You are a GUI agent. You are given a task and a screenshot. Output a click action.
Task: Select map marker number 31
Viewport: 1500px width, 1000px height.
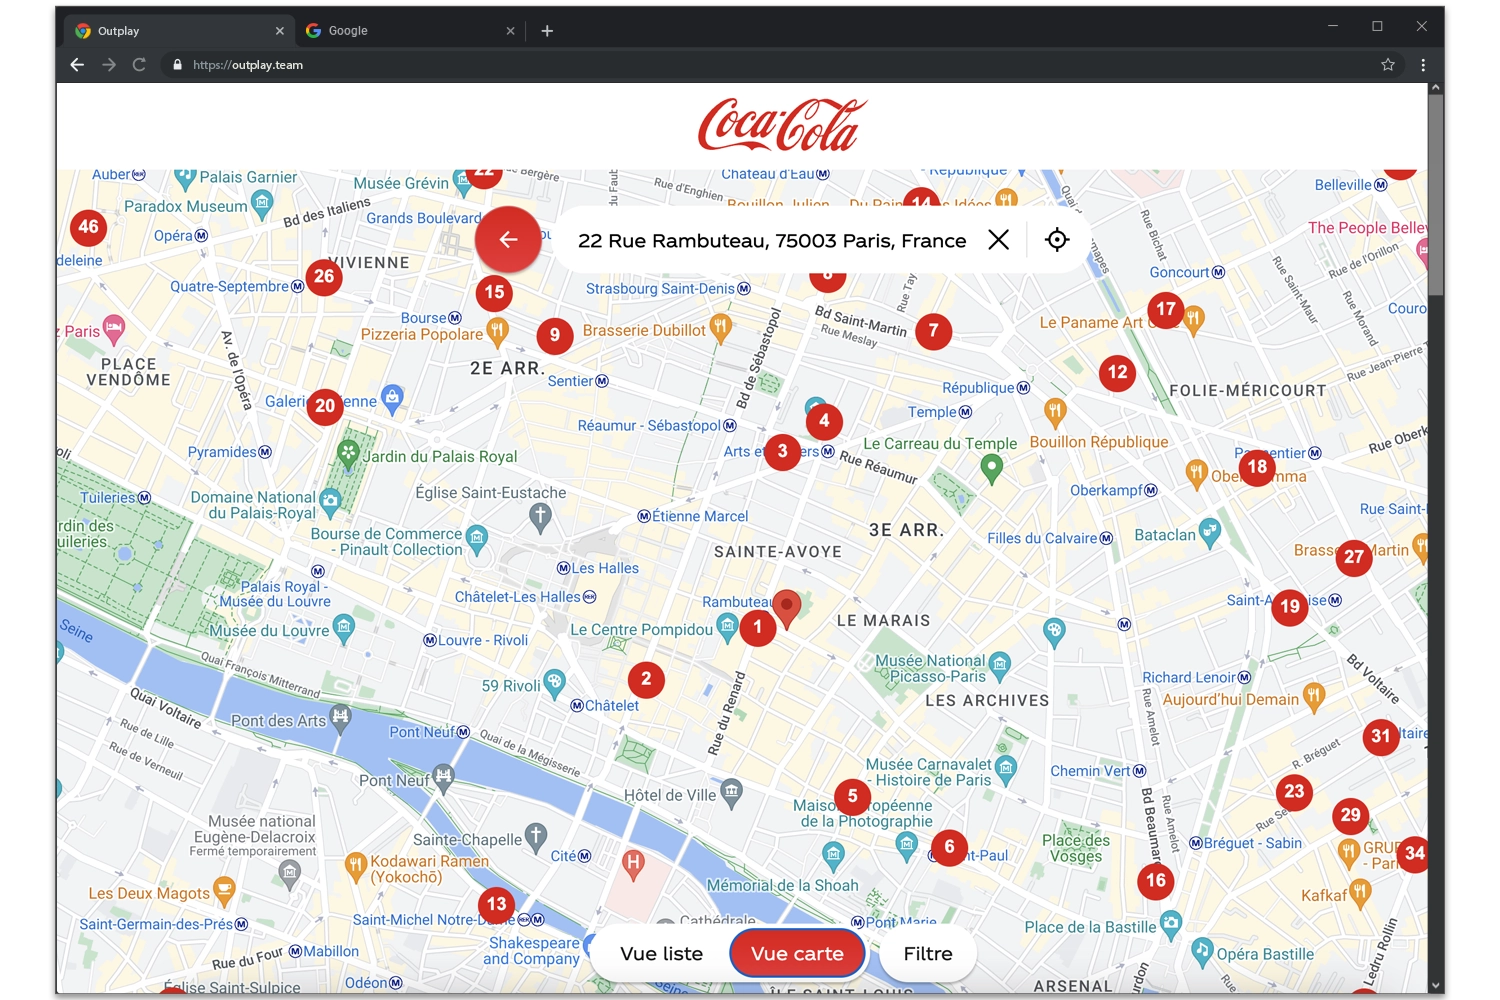[x=1381, y=737]
